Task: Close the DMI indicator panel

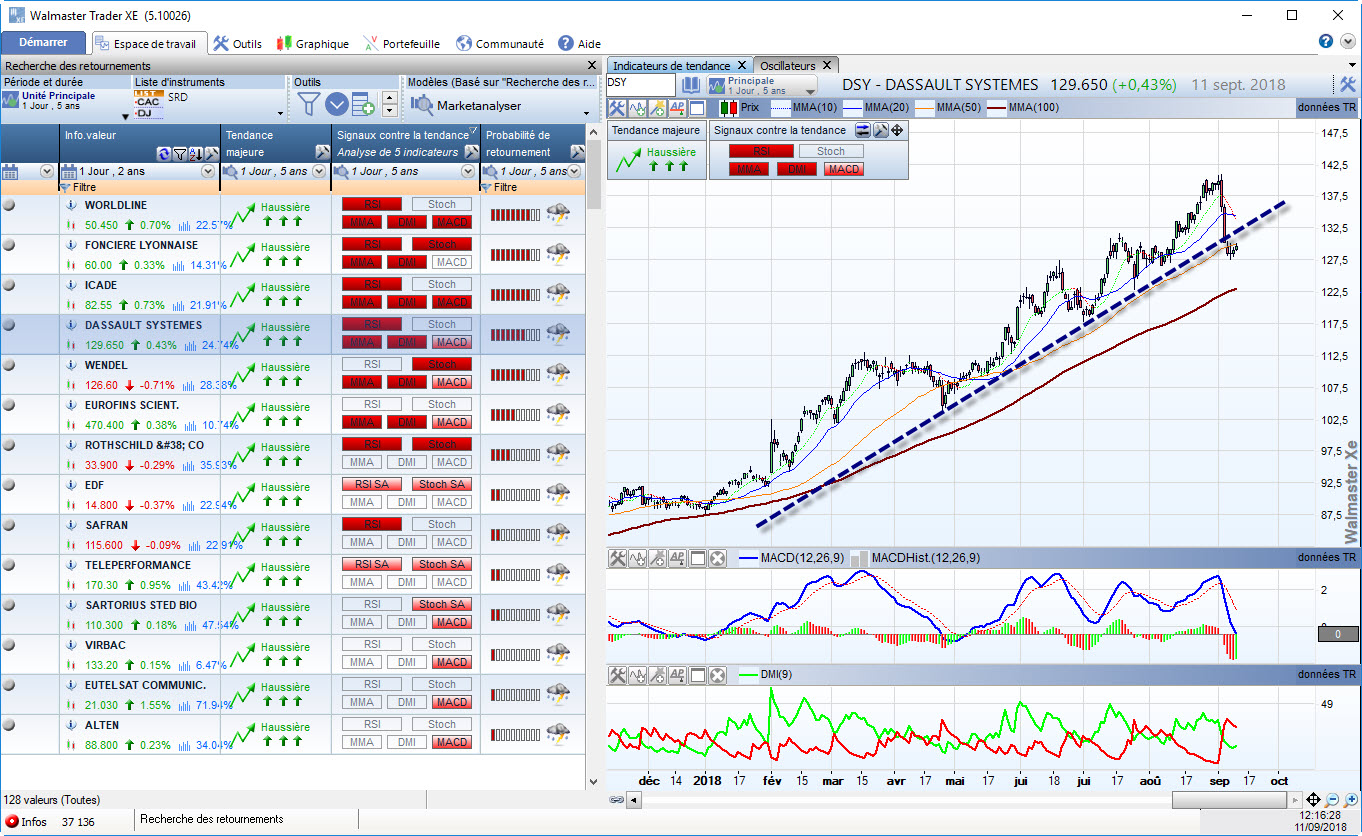Action: [x=717, y=675]
